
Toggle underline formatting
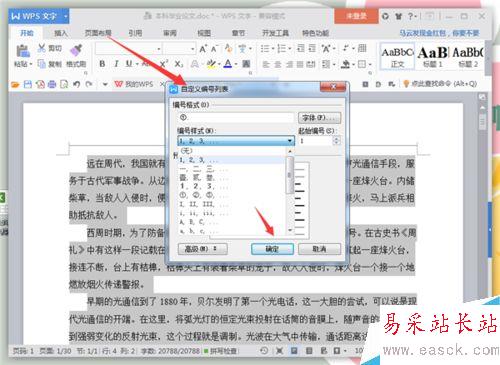[x=129, y=64]
